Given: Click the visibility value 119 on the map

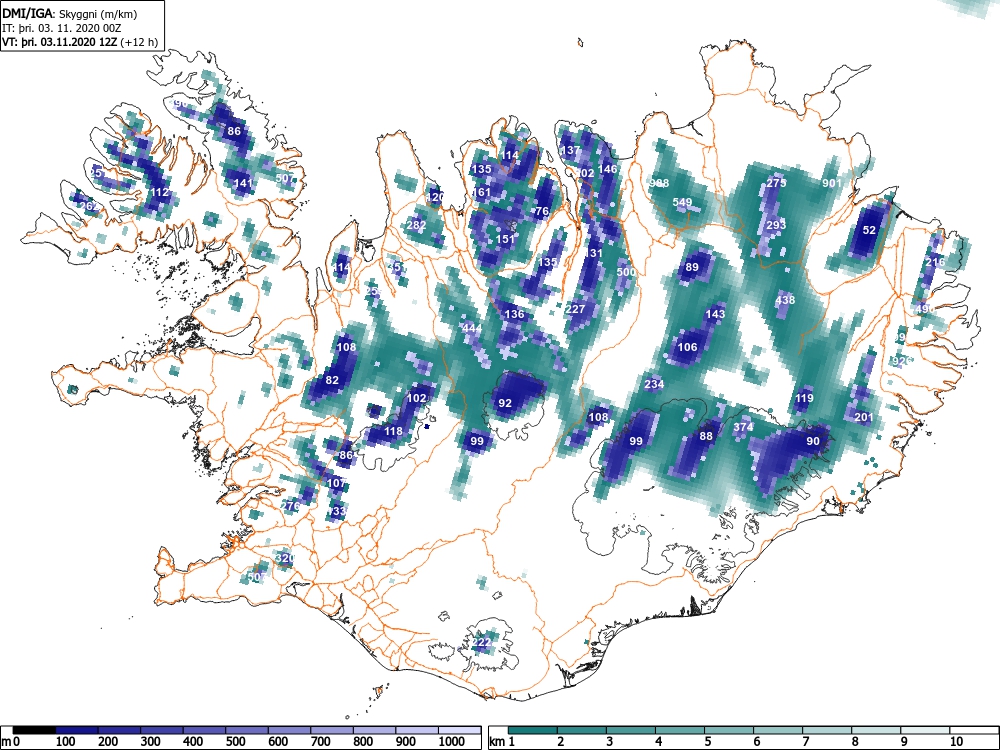Looking at the screenshot, I should click(804, 398).
